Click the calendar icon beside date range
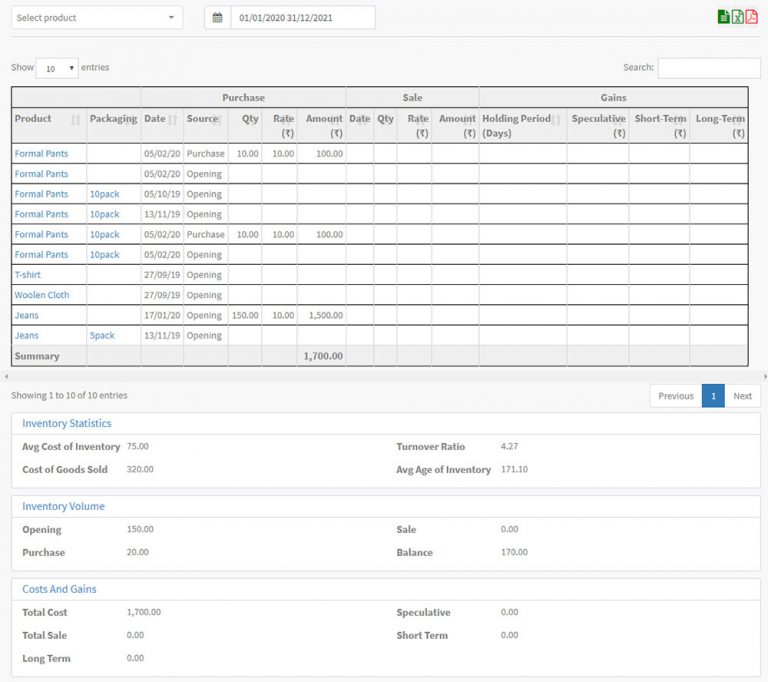 217,18
